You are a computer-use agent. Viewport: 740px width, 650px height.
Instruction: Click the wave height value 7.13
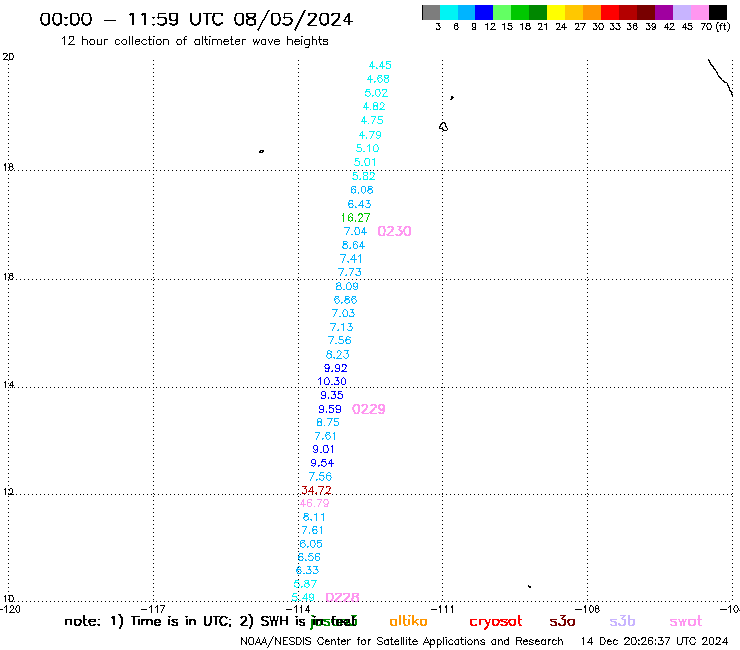pos(341,327)
